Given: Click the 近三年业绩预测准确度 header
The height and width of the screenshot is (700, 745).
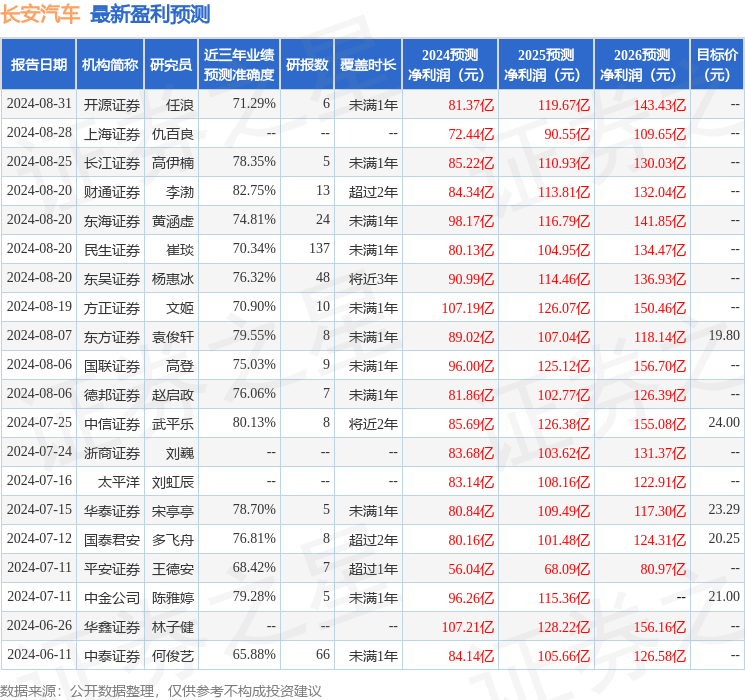Looking at the screenshot, I should click(238, 65).
